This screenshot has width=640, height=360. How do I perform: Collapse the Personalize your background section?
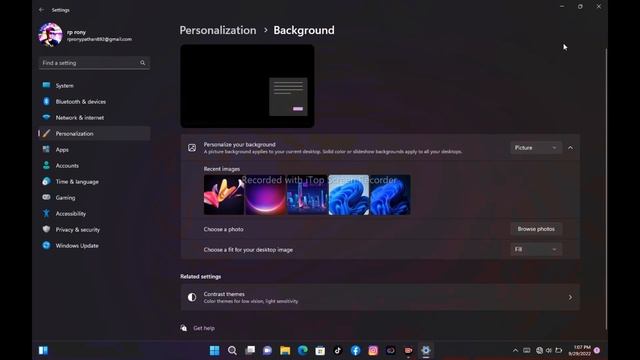point(570,148)
